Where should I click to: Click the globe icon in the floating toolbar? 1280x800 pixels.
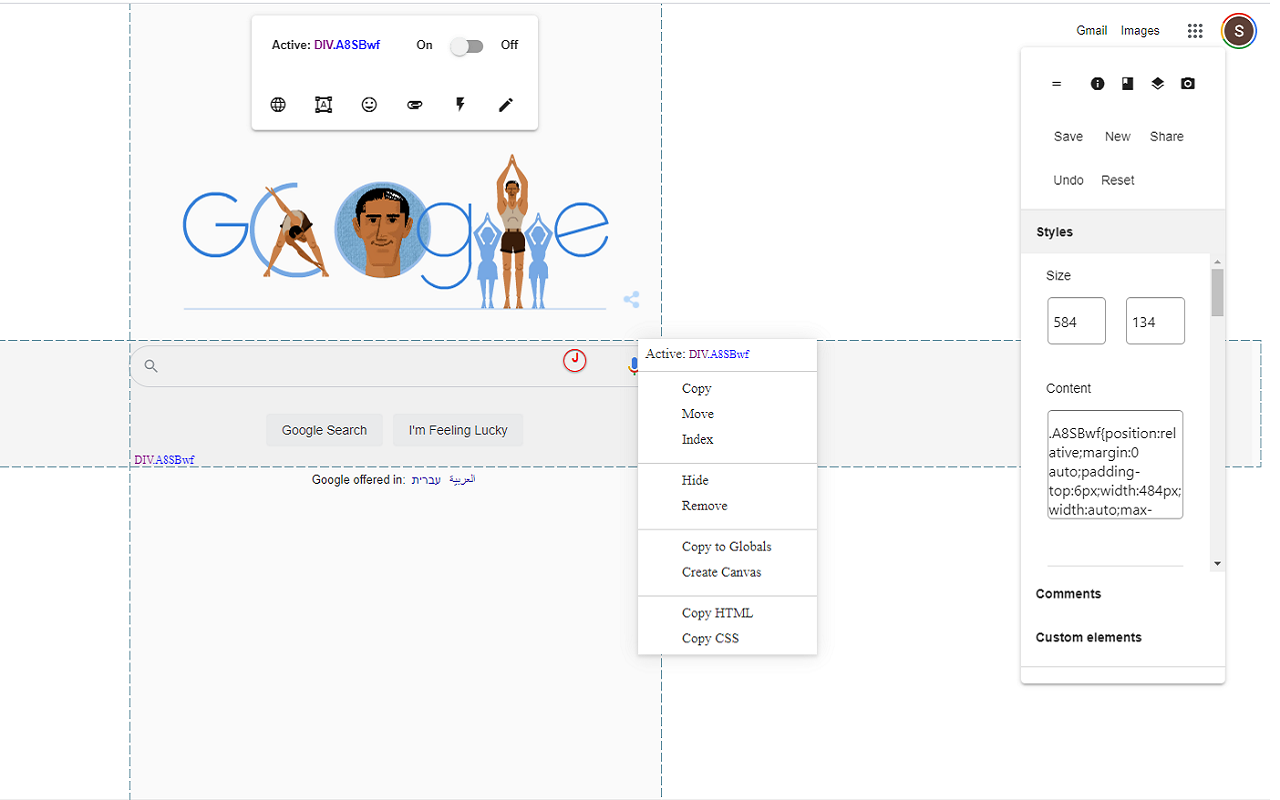(x=278, y=105)
